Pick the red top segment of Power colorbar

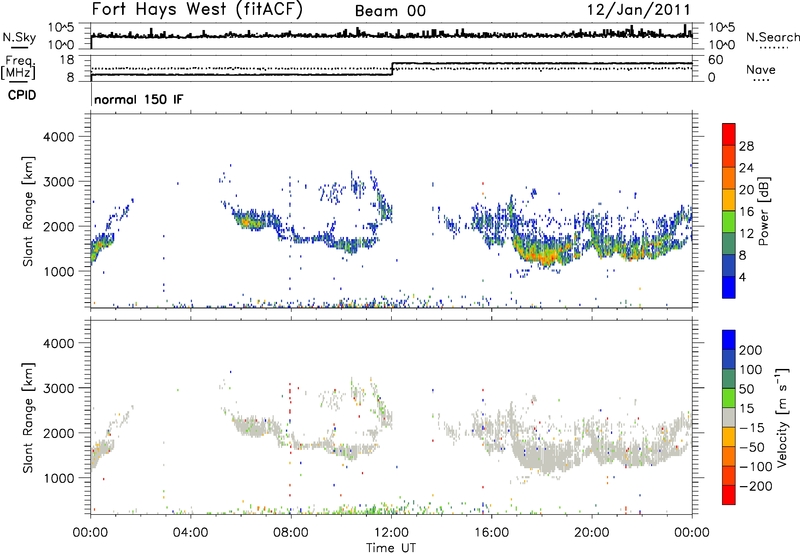pyautogui.click(x=729, y=134)
